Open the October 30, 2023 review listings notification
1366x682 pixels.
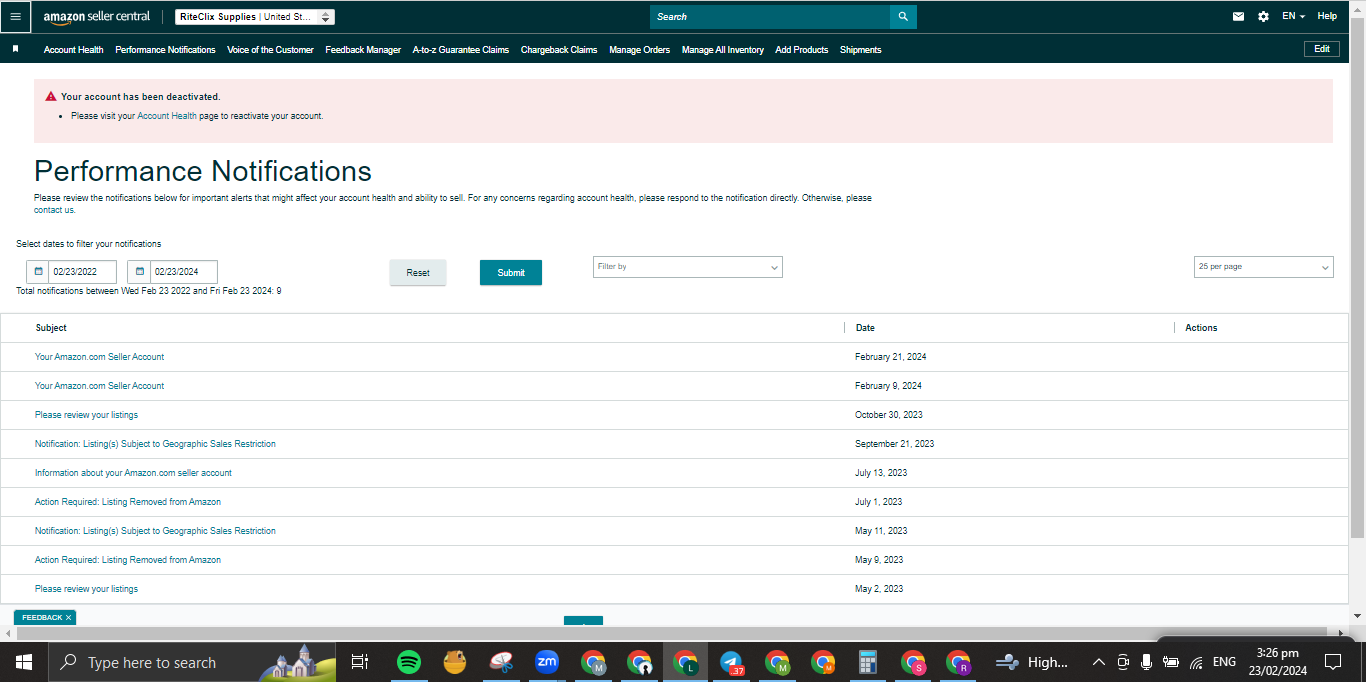(x=87, y=415)
